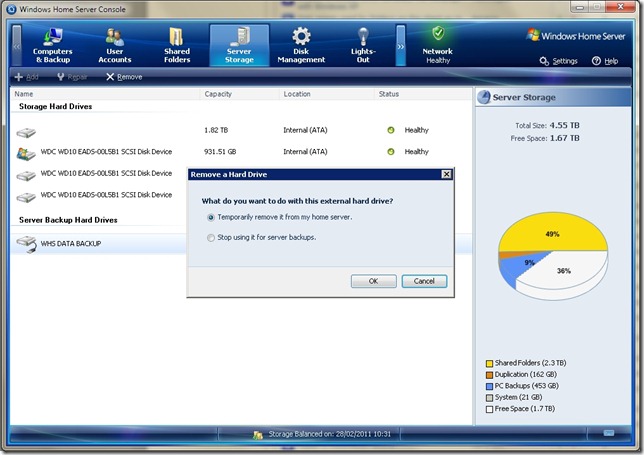Open Settings from top right
The image size is (644, 455).
tap(558, 61)
